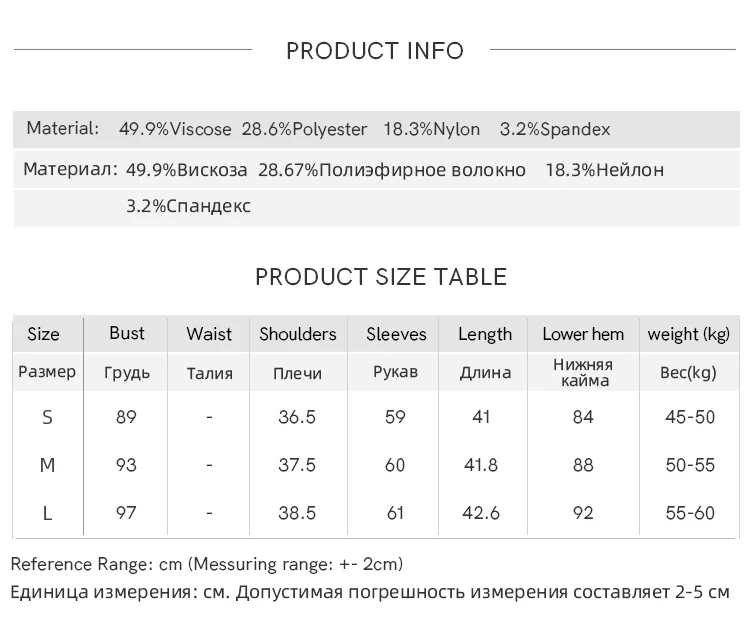The height and width of the screenshot is (629, 750).
Task: Click the 42.6 length value
Action: point(482,513)
